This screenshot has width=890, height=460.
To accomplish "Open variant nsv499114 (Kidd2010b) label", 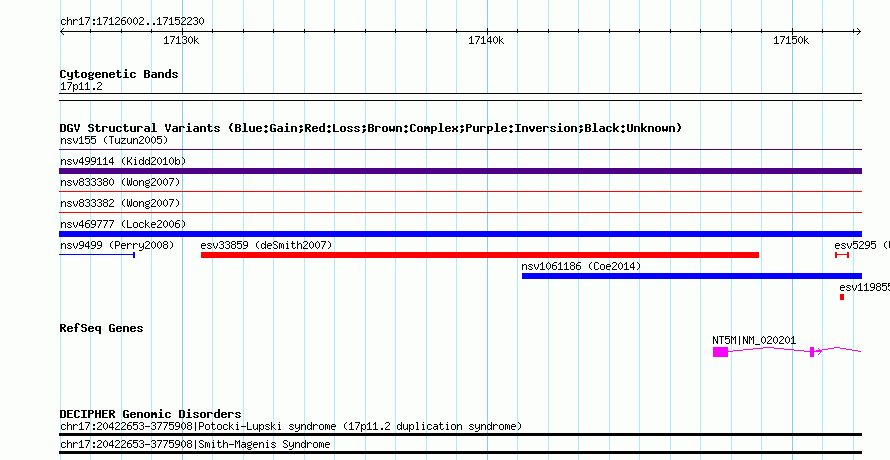I will [123, 161].
